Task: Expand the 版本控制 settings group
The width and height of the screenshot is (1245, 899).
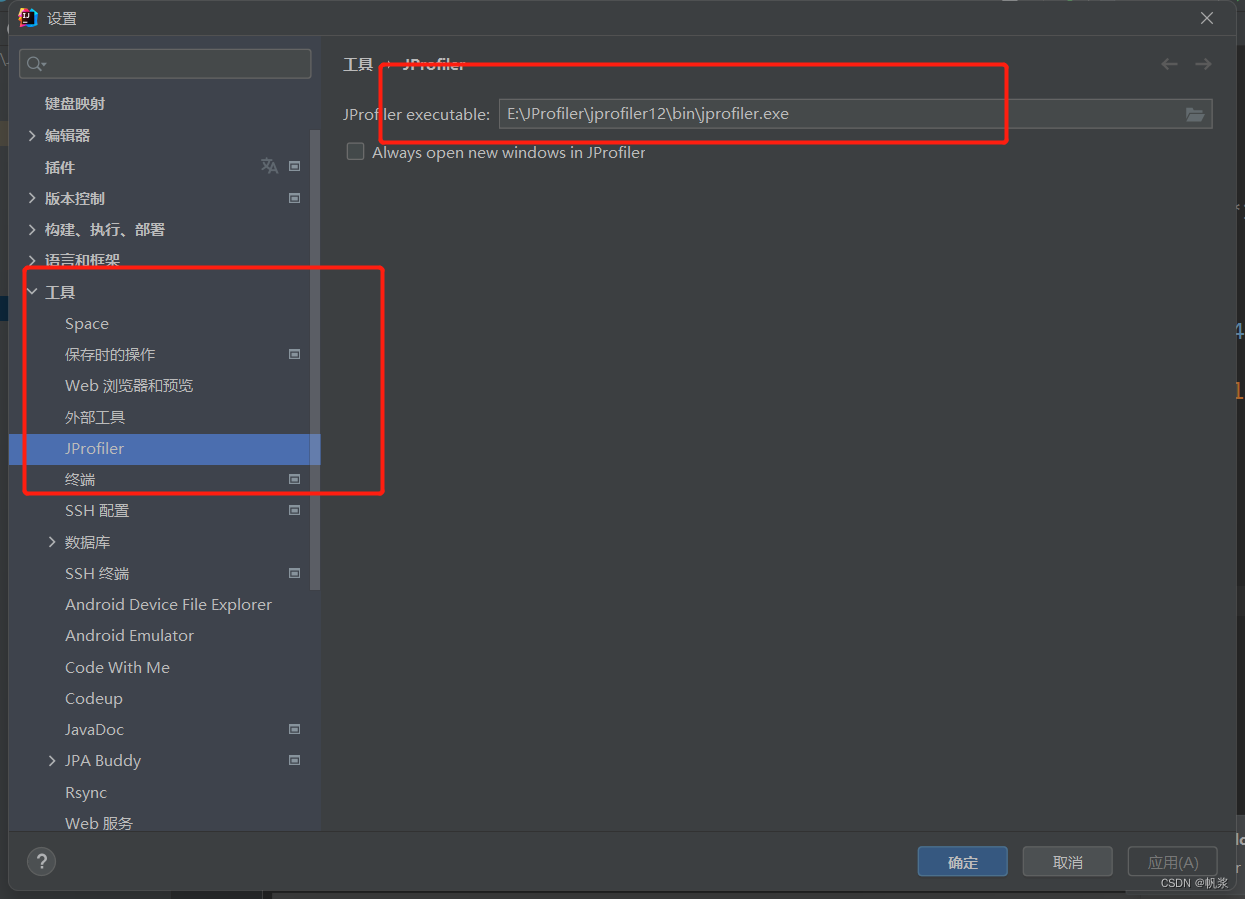Action: [x=32, y=198]
